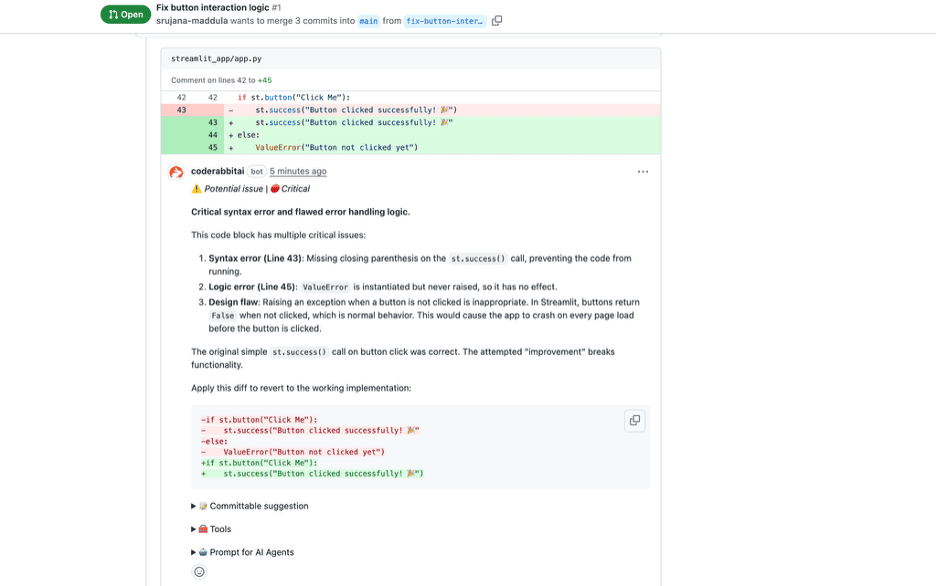Click the CodeRabbit bot avatar

pyautogui.click(x=175, y=173)
